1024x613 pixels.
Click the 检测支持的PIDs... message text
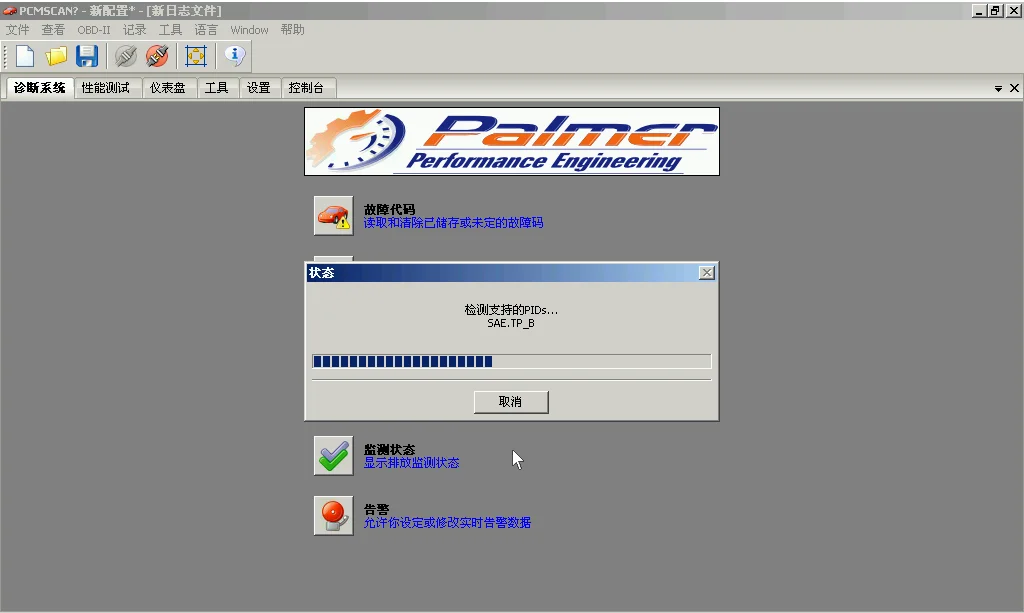coord(511,309)
